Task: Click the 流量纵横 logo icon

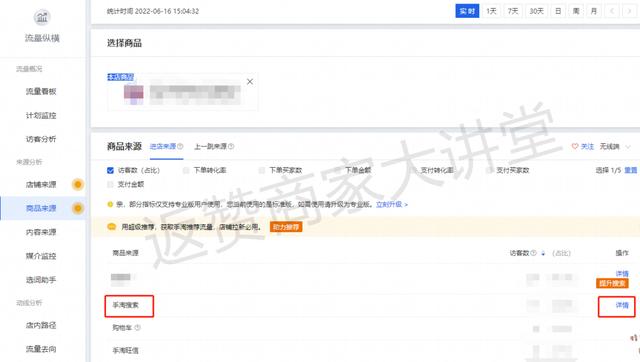Action: (42, 17)
